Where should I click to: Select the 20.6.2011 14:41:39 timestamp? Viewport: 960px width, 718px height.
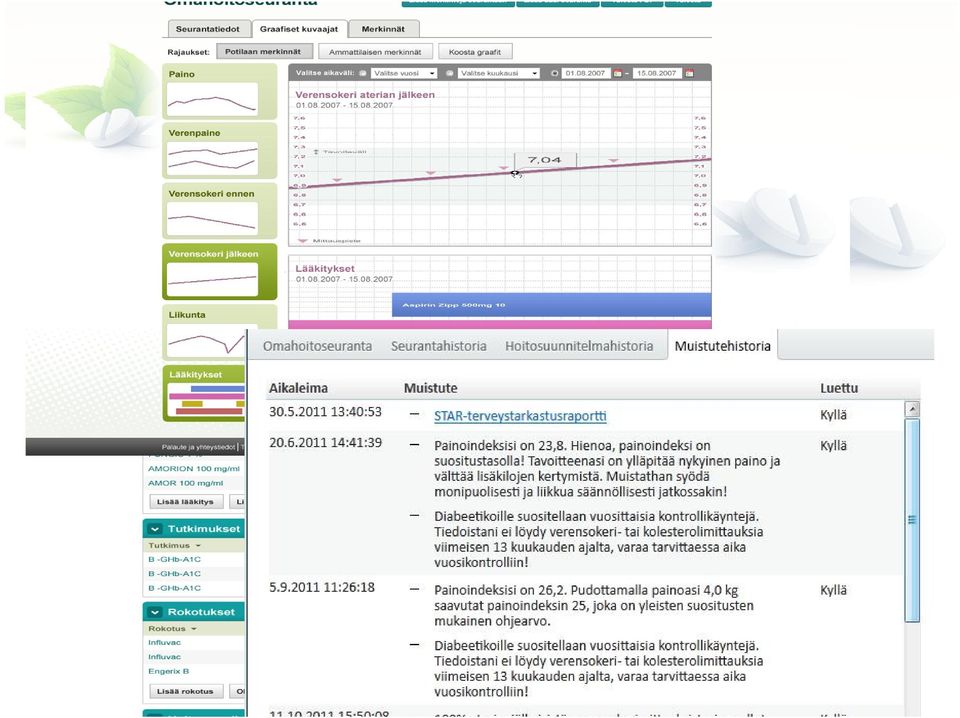point(325,443)
